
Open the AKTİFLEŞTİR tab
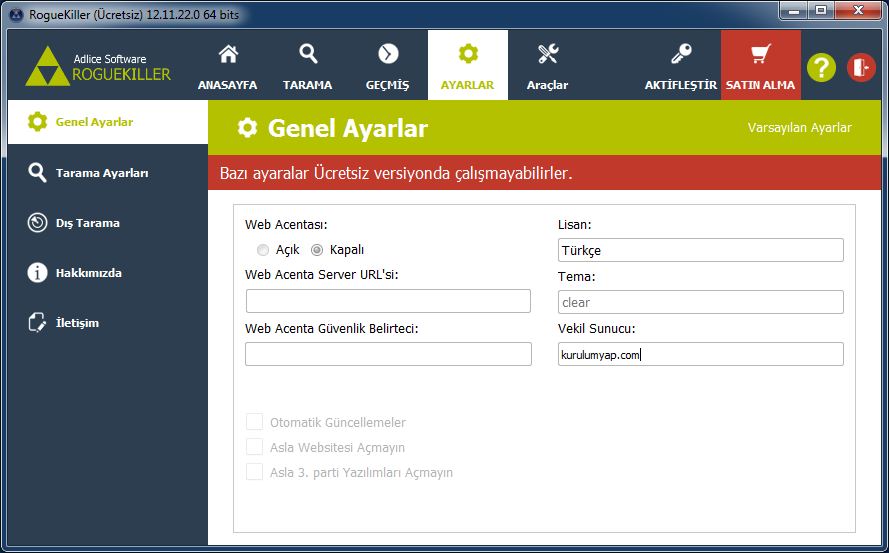[x=681, y=65]
